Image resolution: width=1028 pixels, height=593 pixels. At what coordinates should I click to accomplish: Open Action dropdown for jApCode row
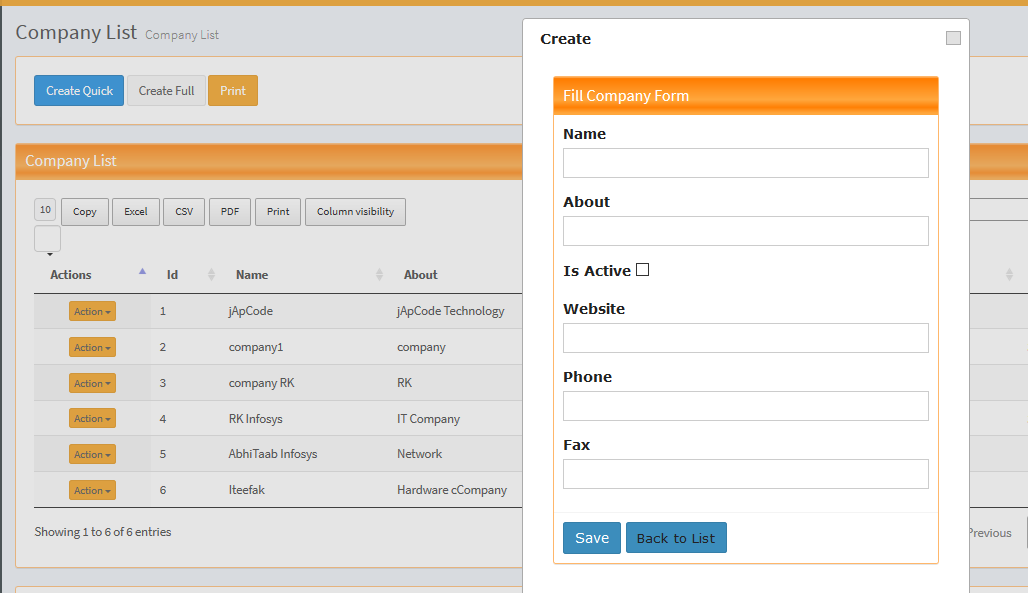[x=92, y=311]
